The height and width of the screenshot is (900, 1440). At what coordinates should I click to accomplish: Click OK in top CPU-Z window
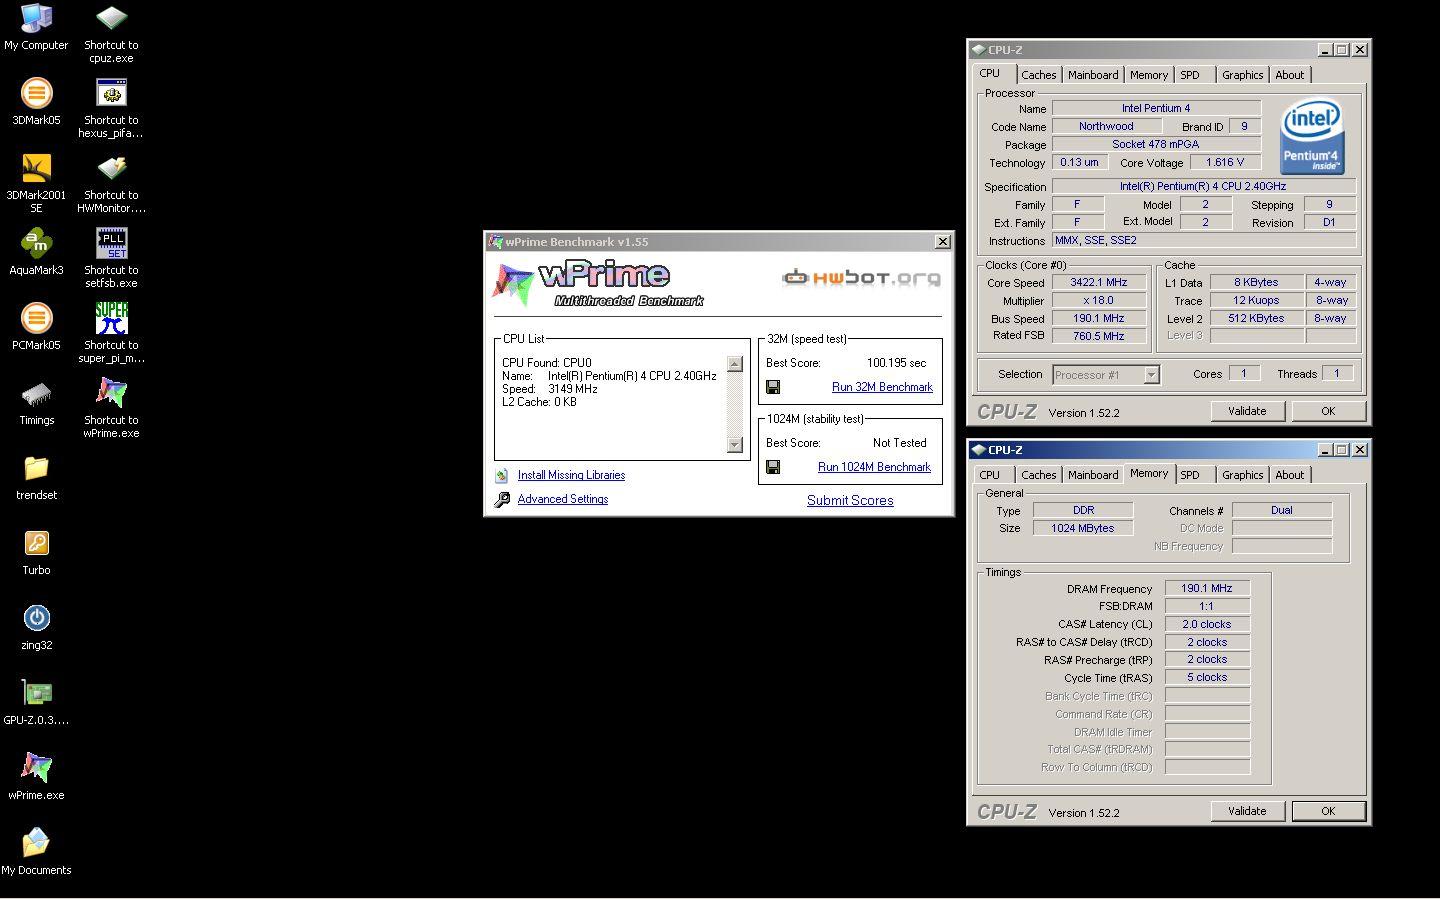1328,411
